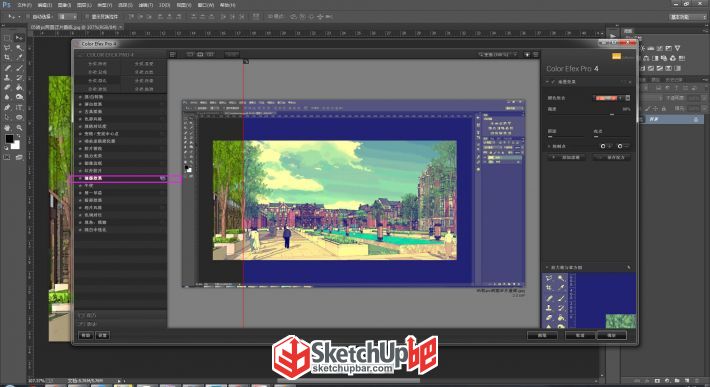Image resolution: width=710 pixels, height=387 pixels.
Task: Pick the Rectangular Marquee tool
Action: pos(7,38)
